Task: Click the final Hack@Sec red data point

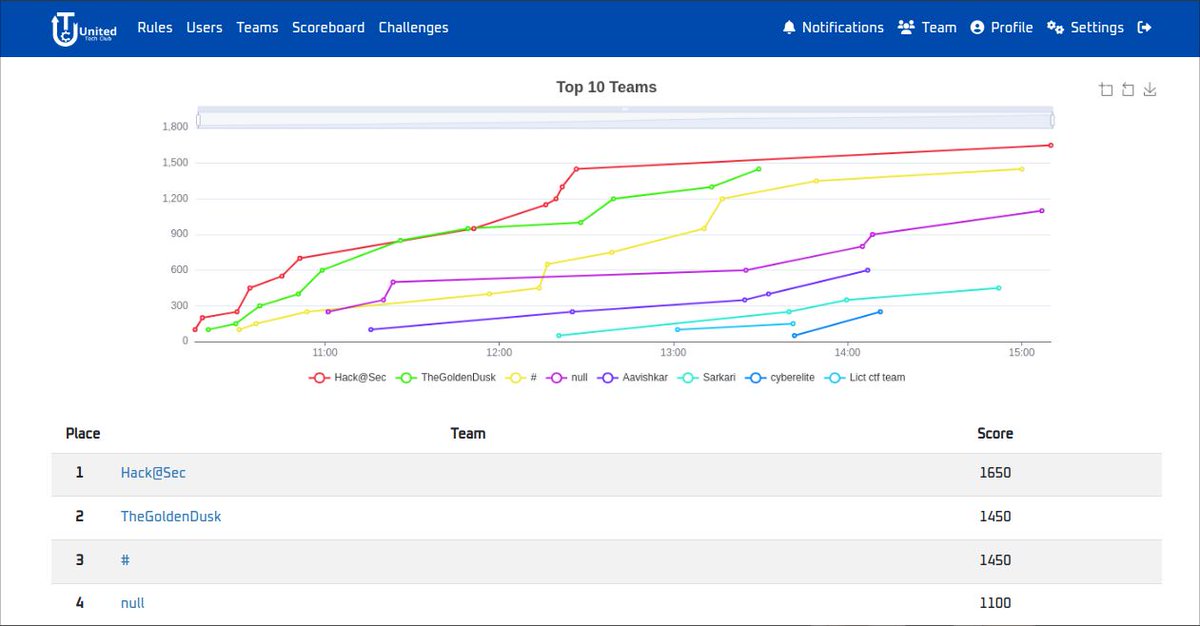Action: pyautogui.click(x=1051, y=145)
